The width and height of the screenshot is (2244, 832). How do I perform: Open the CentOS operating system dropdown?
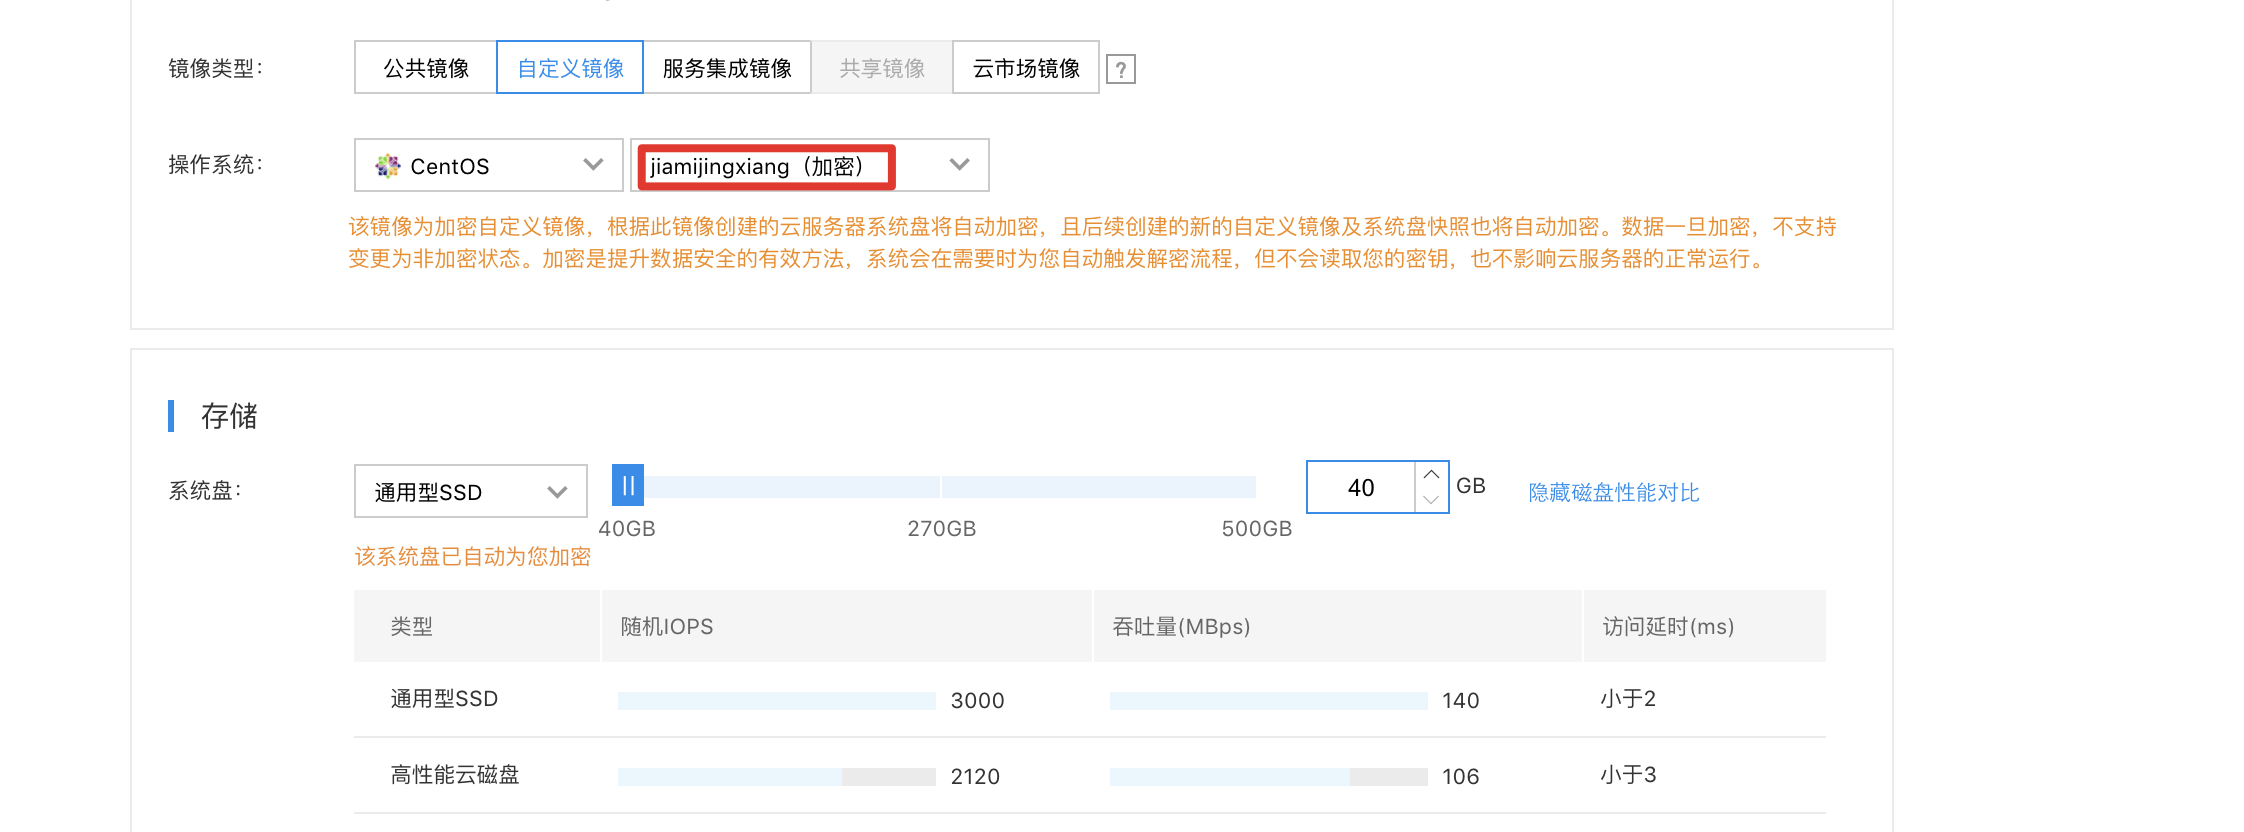(x=489, y=165)
